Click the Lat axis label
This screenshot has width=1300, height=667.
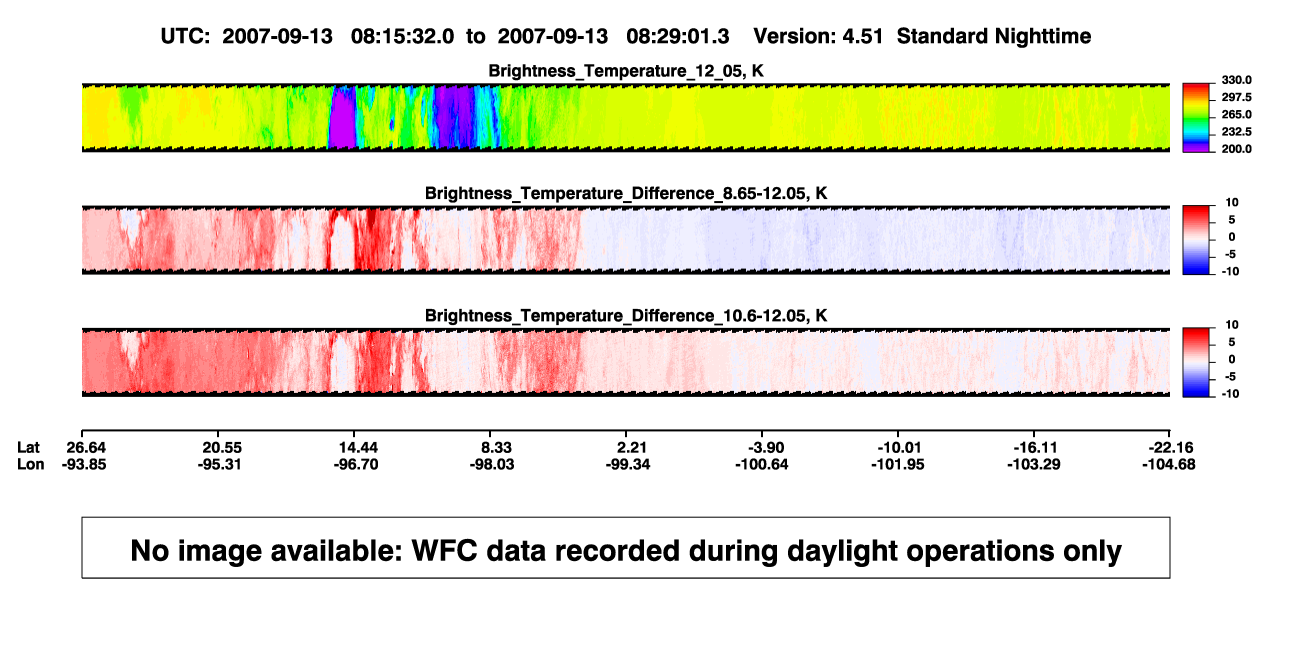(30, 446)
